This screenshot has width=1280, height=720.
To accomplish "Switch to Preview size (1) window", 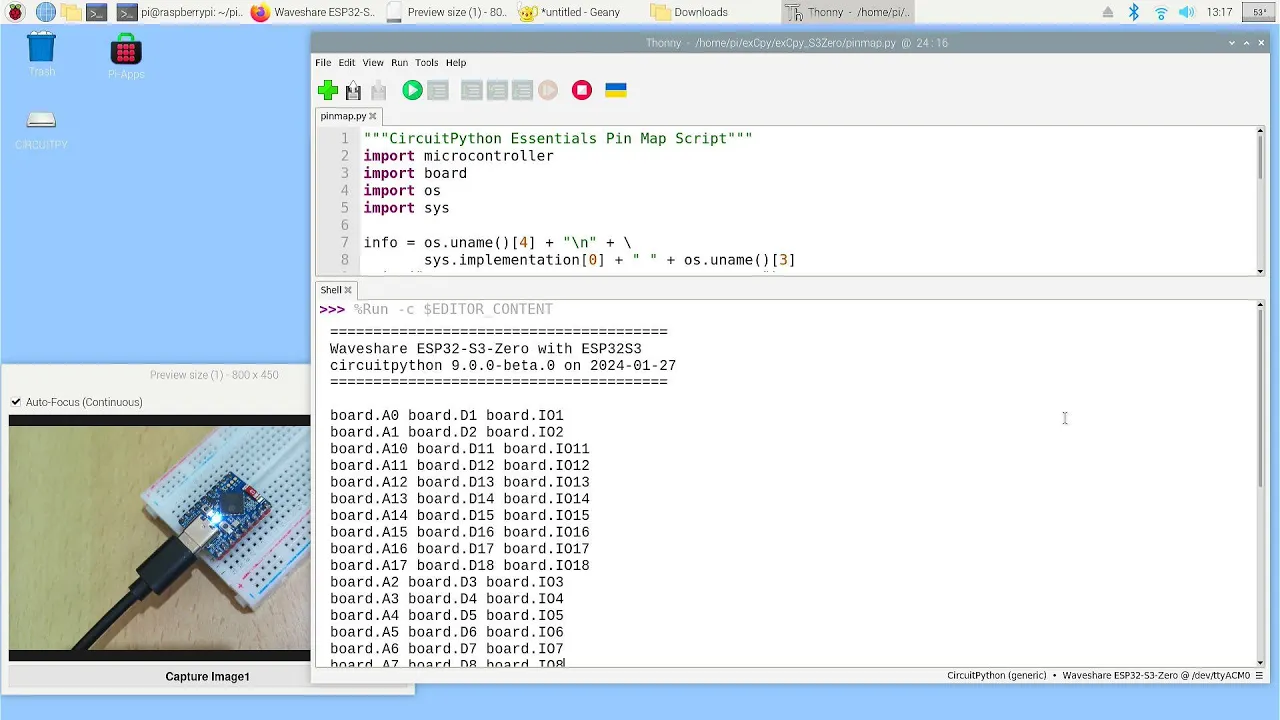I will point(447,12).
